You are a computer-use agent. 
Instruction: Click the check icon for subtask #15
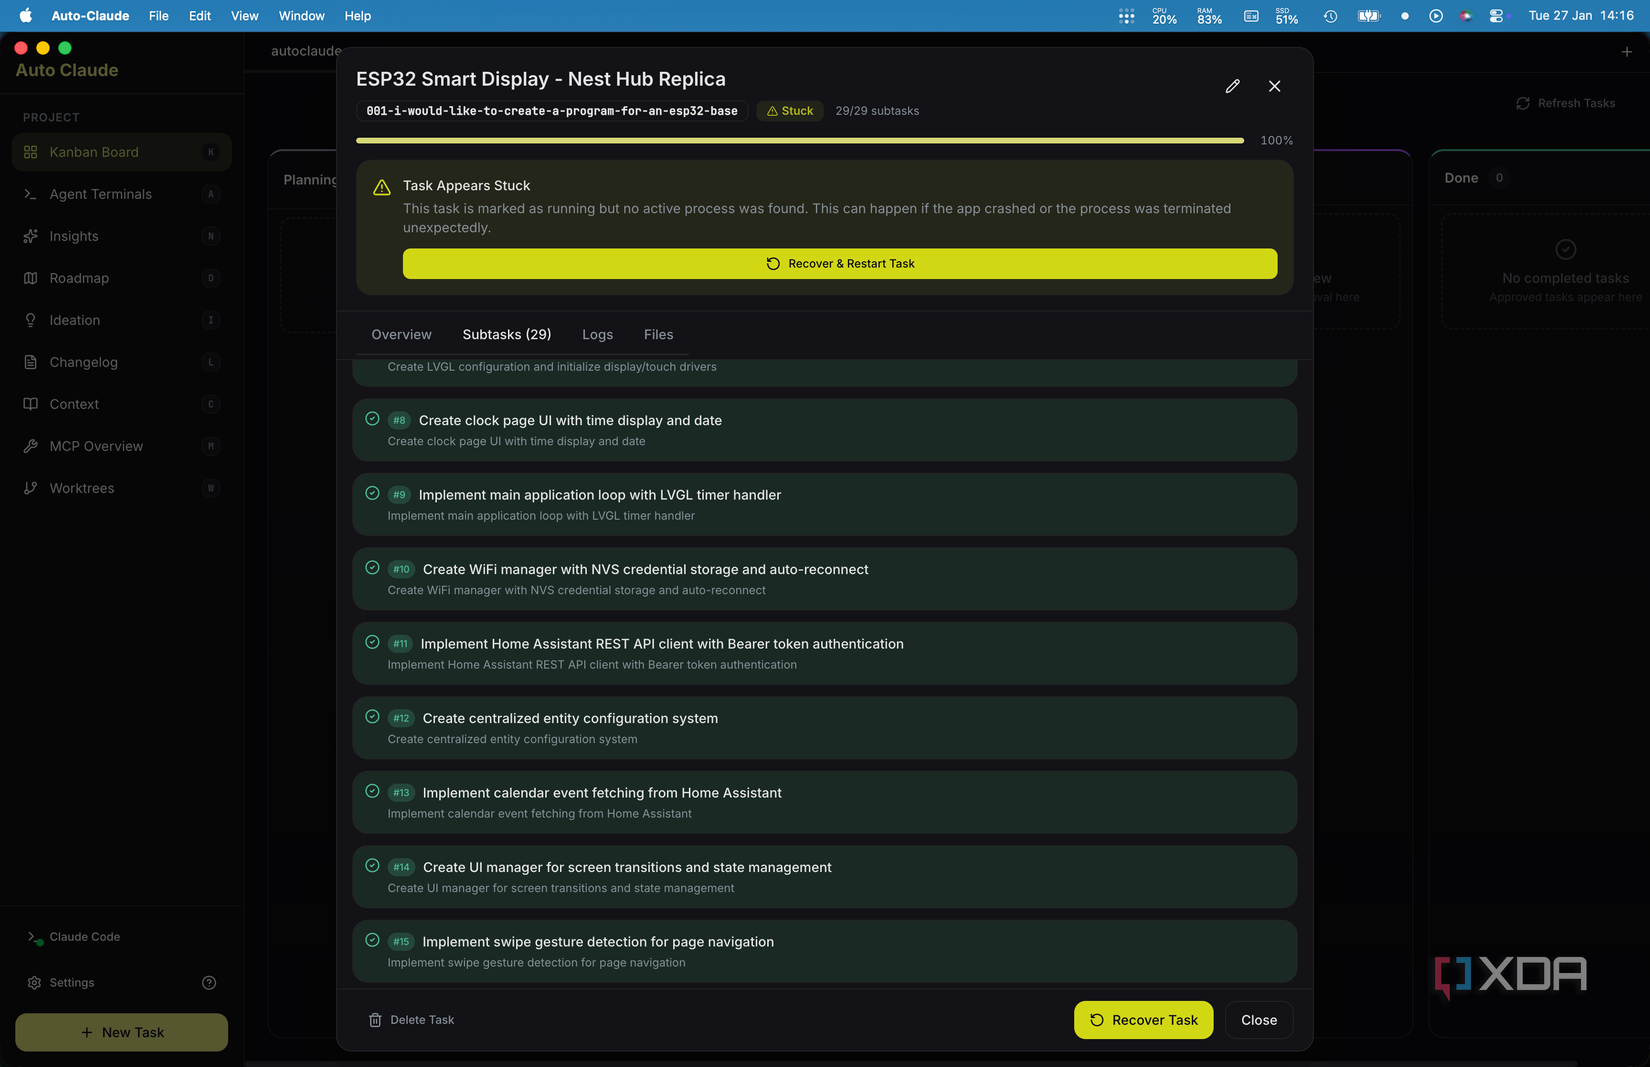[x=372, y=940]
